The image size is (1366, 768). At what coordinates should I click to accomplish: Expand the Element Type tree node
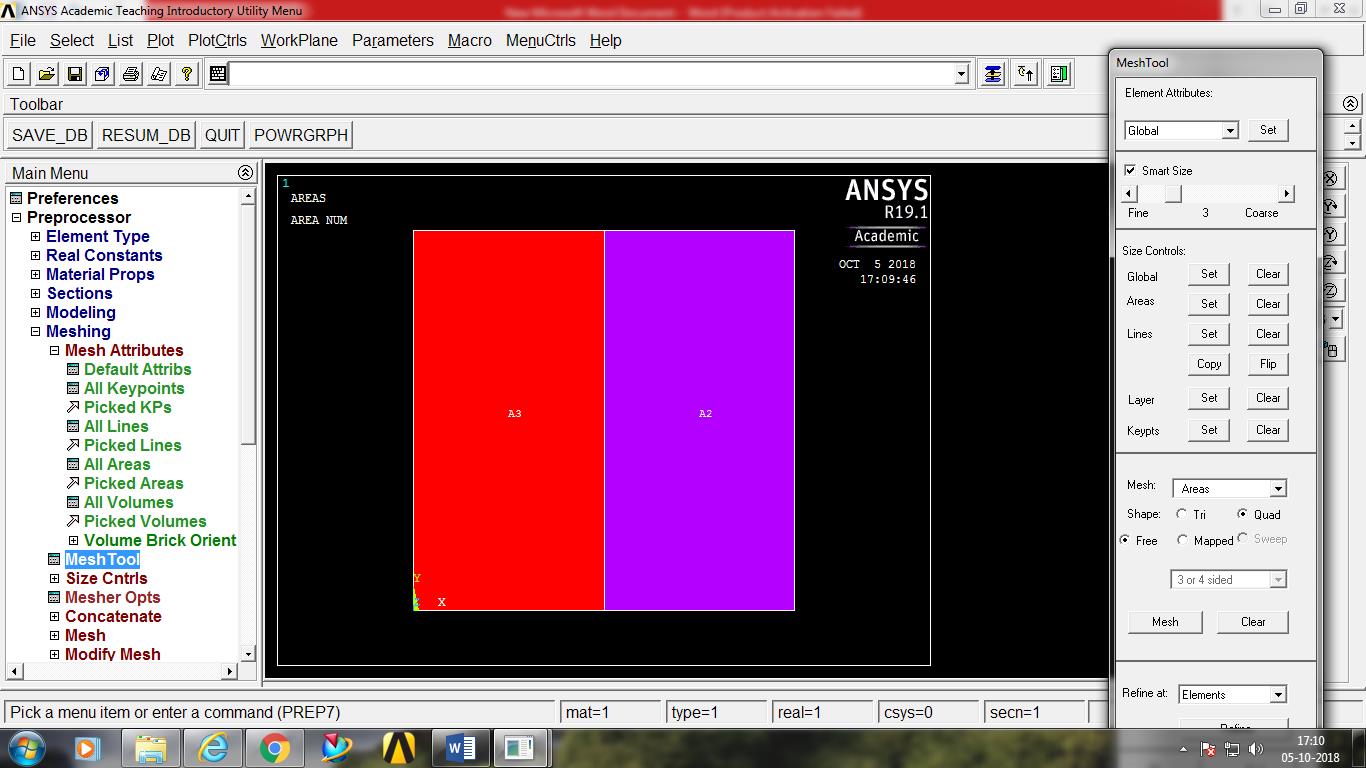(x=35, y=236)
